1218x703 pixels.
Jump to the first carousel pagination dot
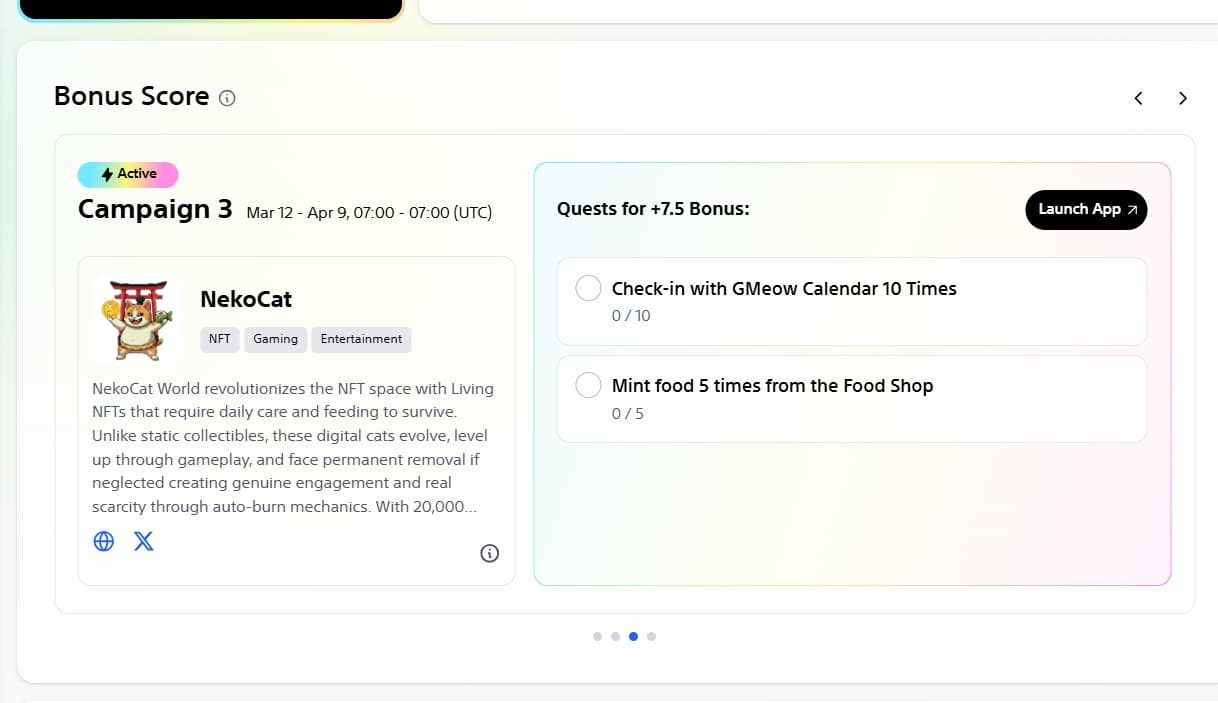click(x=597, y=636)
